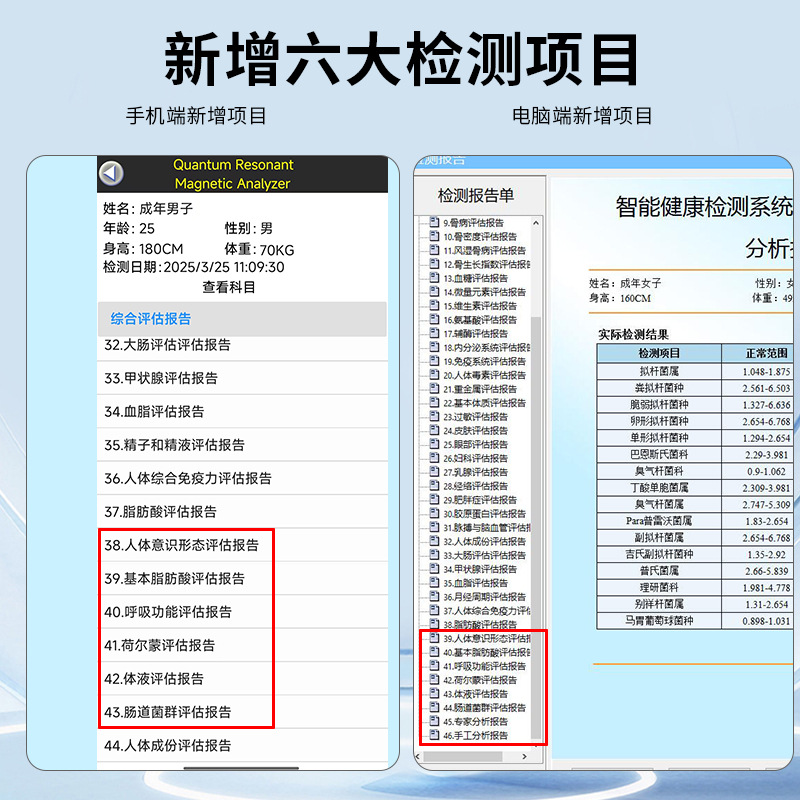Image resolution: width=800 pixels, height=800 pixels.
Task: Click document icon beside 24.皮肤评估报告
Action: [x=434, y=430]
